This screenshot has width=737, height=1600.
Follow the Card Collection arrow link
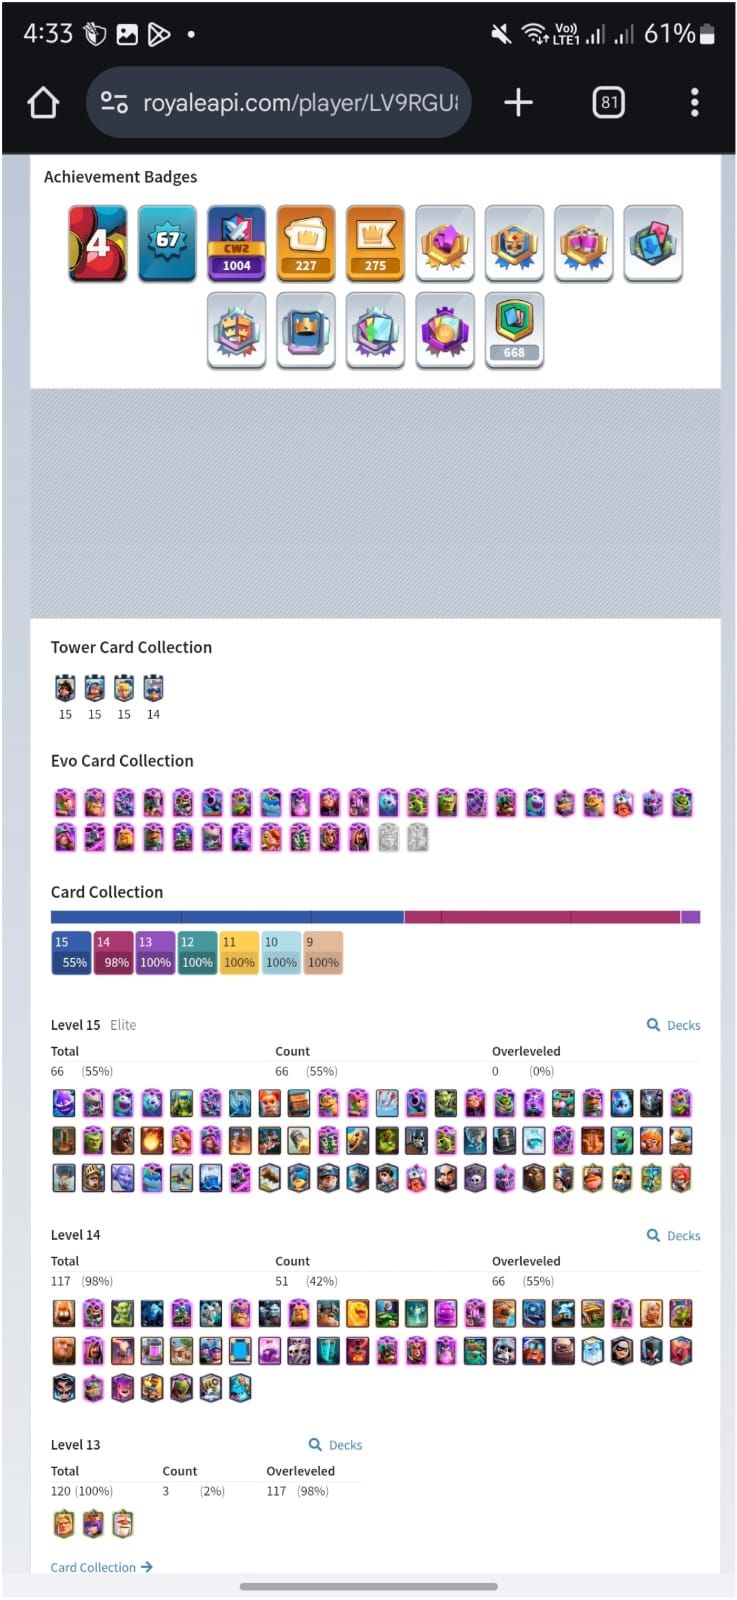102,1567
